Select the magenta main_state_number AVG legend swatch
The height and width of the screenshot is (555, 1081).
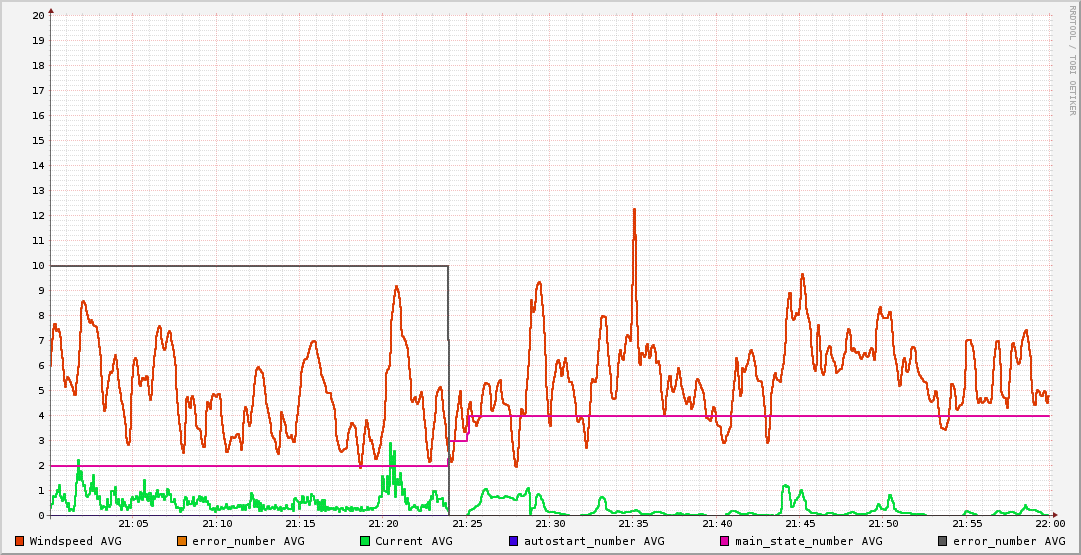(x=725, y=541)
